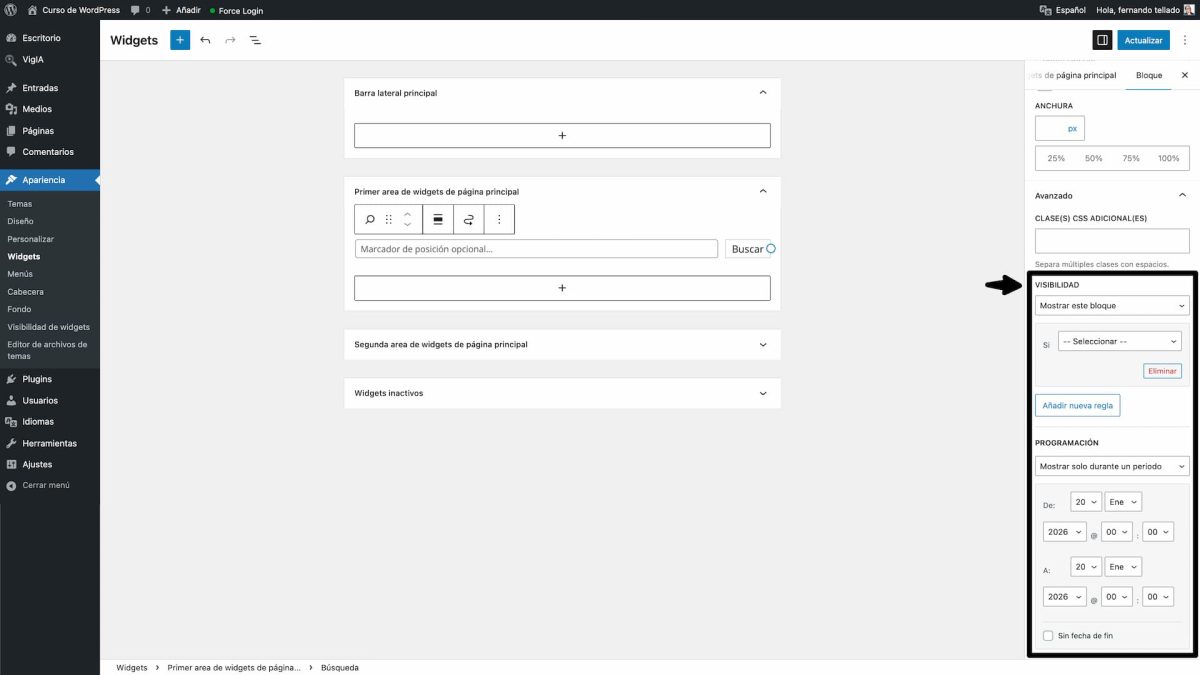
Task: Open the search block options three-dot menu
Action: click(x=499, y=218)
